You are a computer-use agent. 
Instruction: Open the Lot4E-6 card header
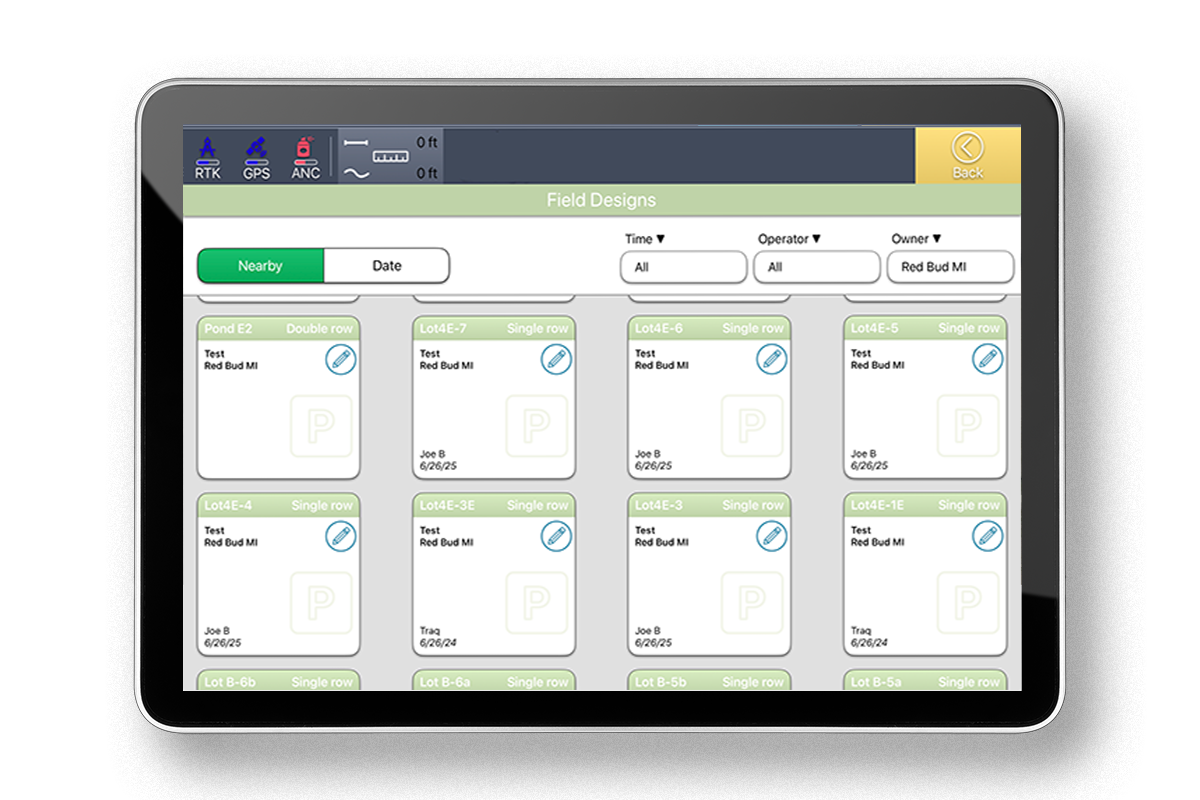pos(710,329)
